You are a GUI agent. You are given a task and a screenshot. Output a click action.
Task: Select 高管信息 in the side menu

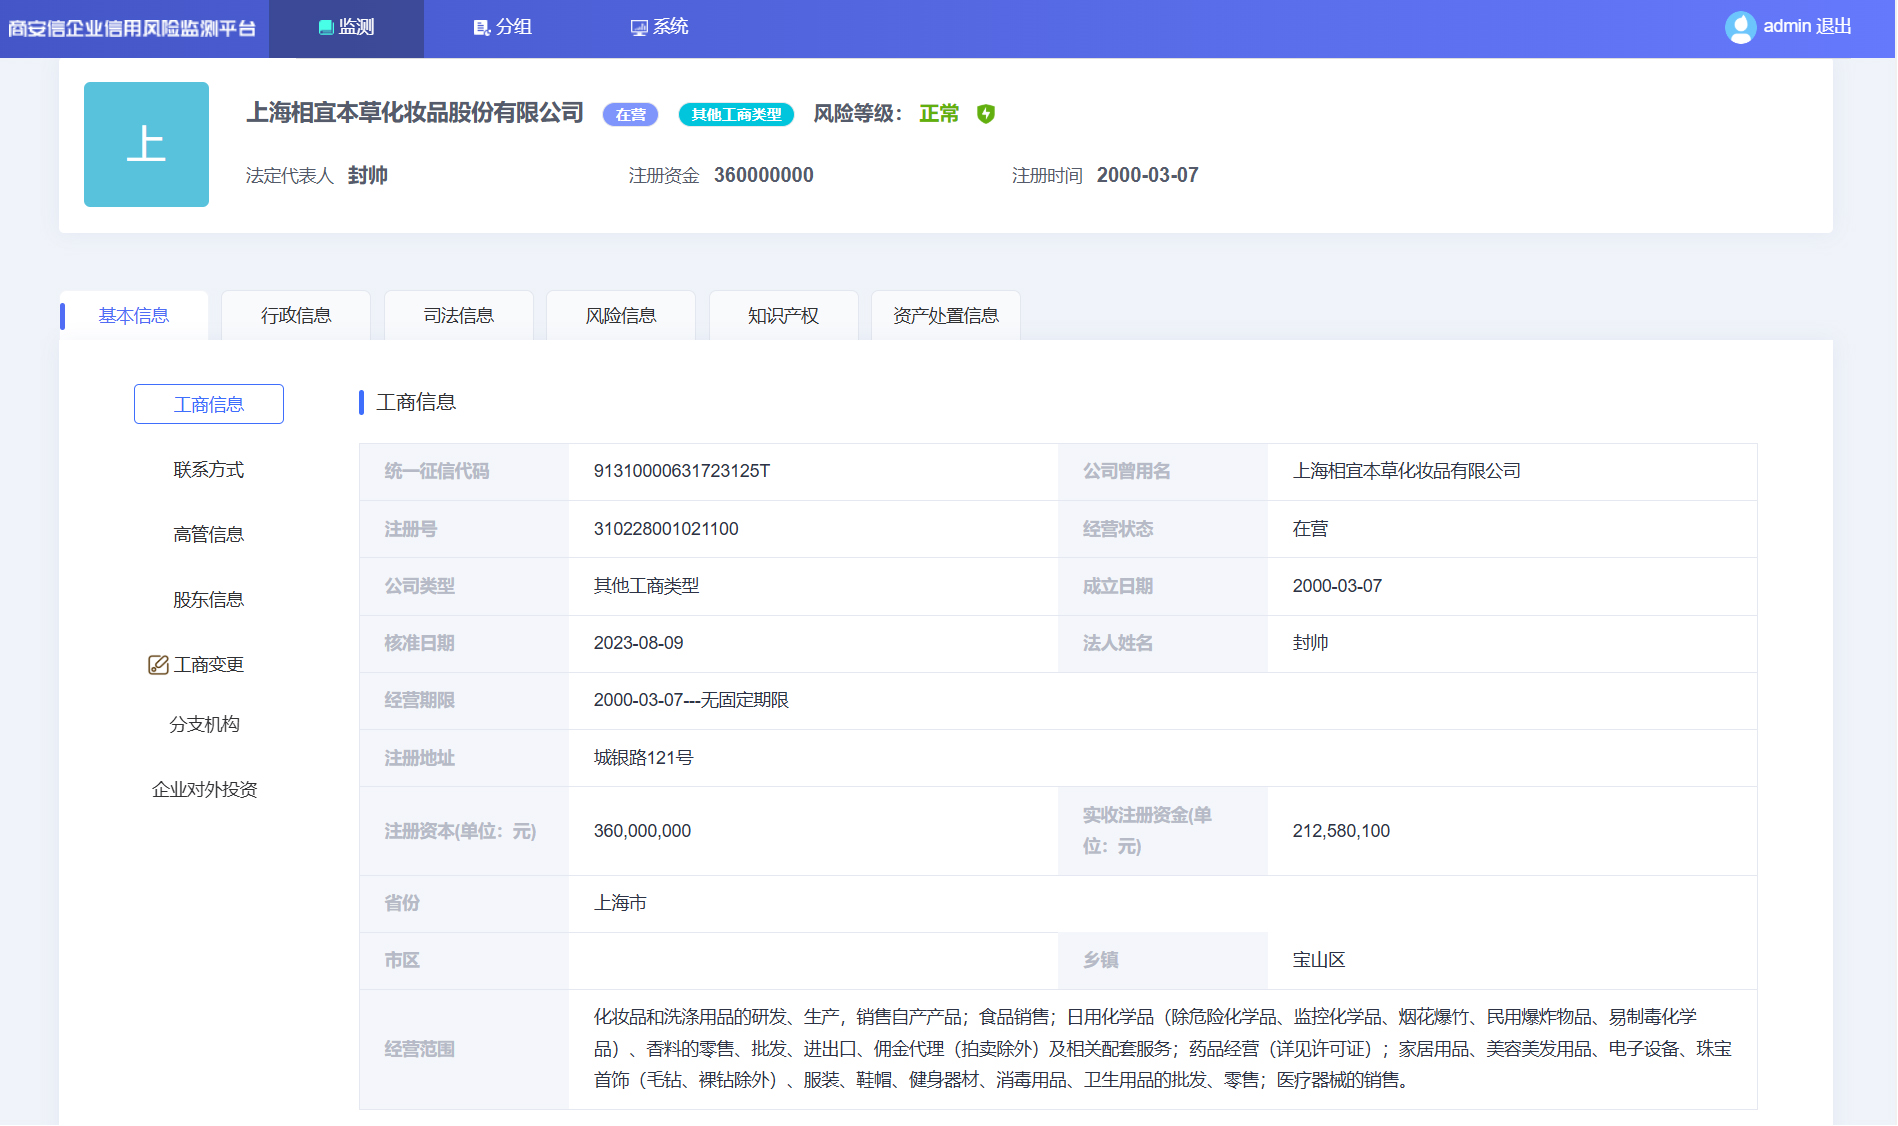[209, 535]
